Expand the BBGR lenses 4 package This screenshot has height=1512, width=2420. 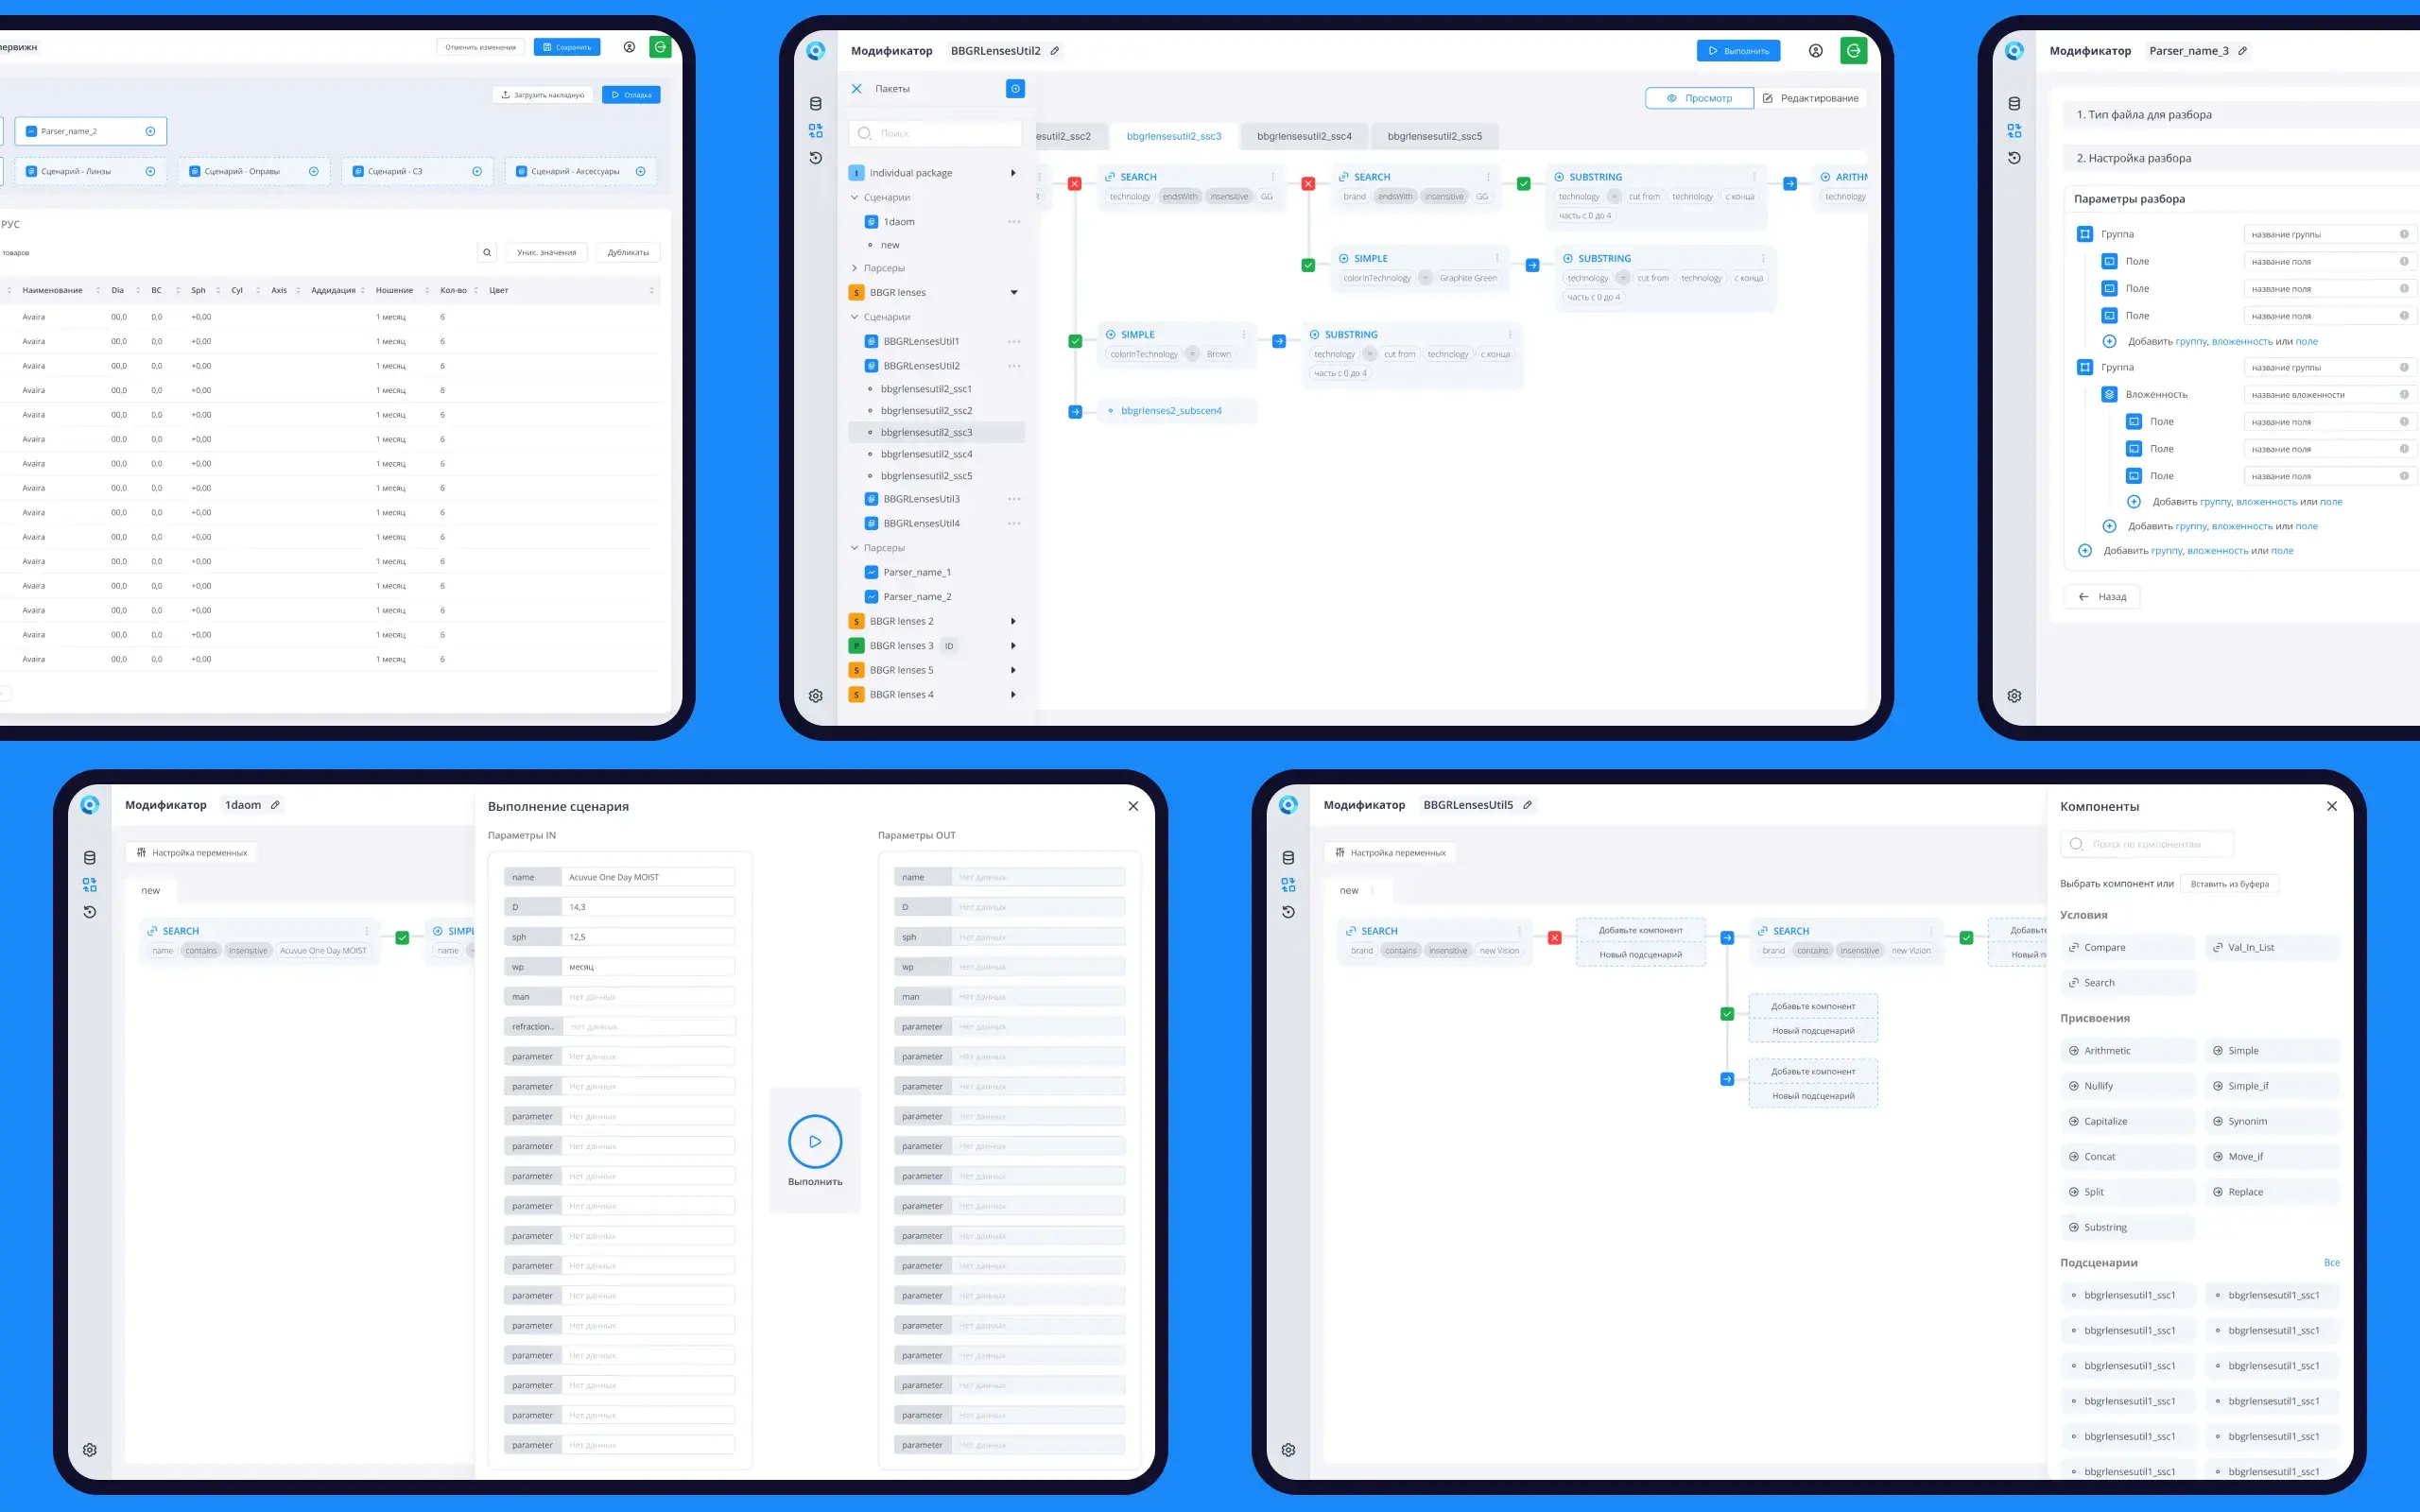(1014, 695)
